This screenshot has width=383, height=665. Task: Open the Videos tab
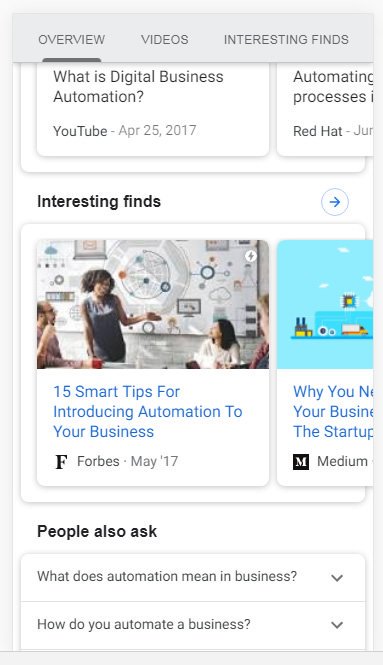[165, 39]
